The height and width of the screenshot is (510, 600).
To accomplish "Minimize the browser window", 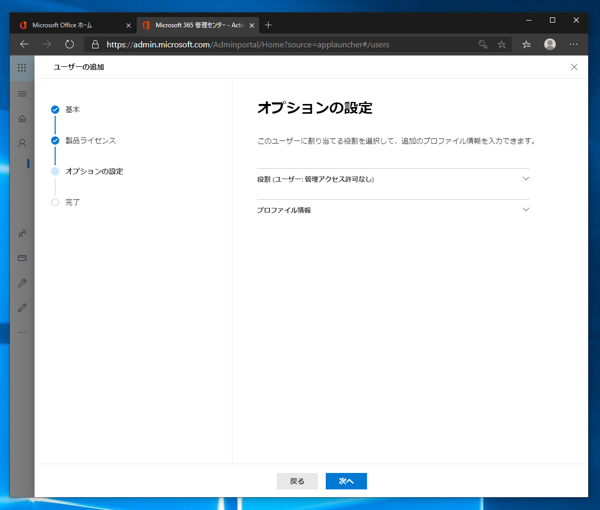I will point(529,20).
